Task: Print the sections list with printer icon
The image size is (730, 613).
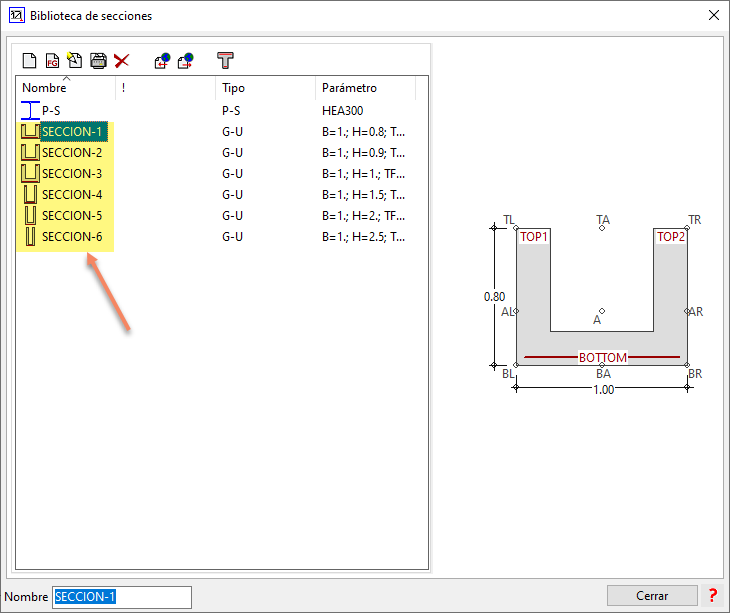Action: [x=98, y=61]
